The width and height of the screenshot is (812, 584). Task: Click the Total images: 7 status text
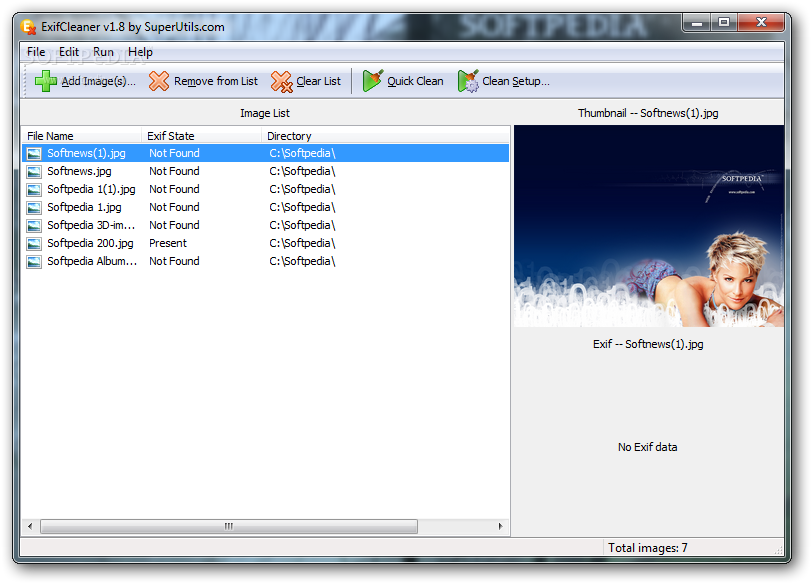648,548
